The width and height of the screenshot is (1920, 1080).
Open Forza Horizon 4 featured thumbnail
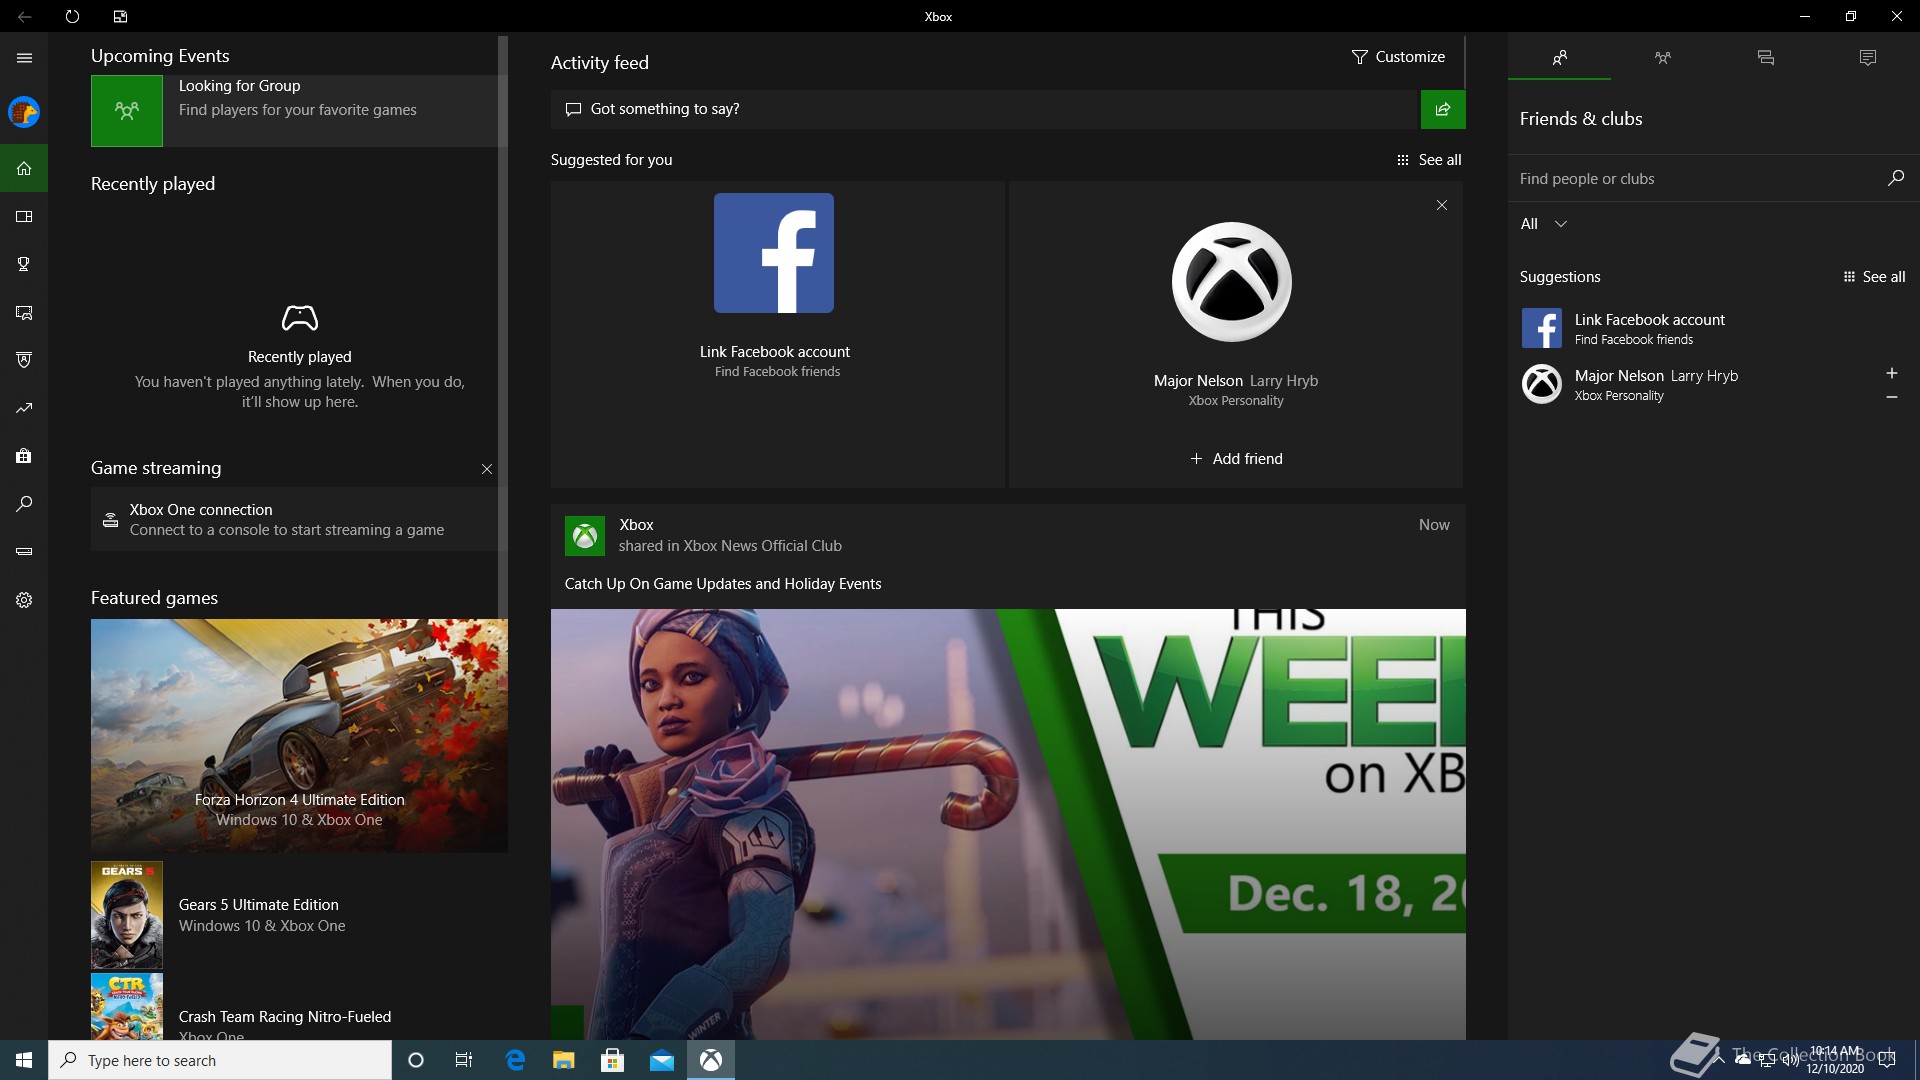point(299,735)
